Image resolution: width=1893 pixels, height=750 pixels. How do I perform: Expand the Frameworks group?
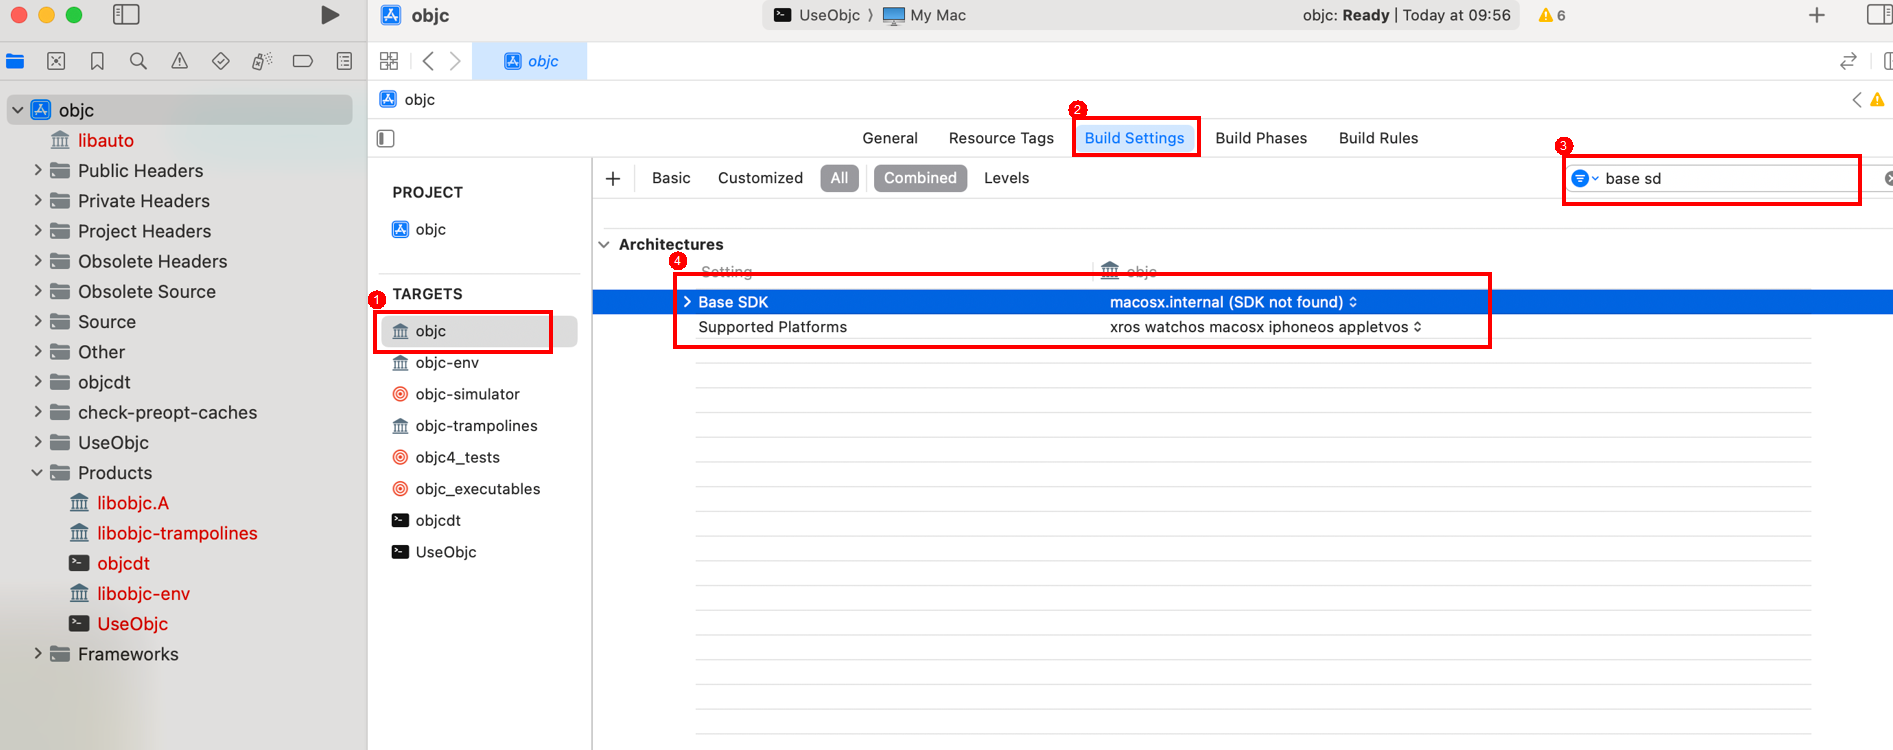pyautogui.click(x=38, y=653)
